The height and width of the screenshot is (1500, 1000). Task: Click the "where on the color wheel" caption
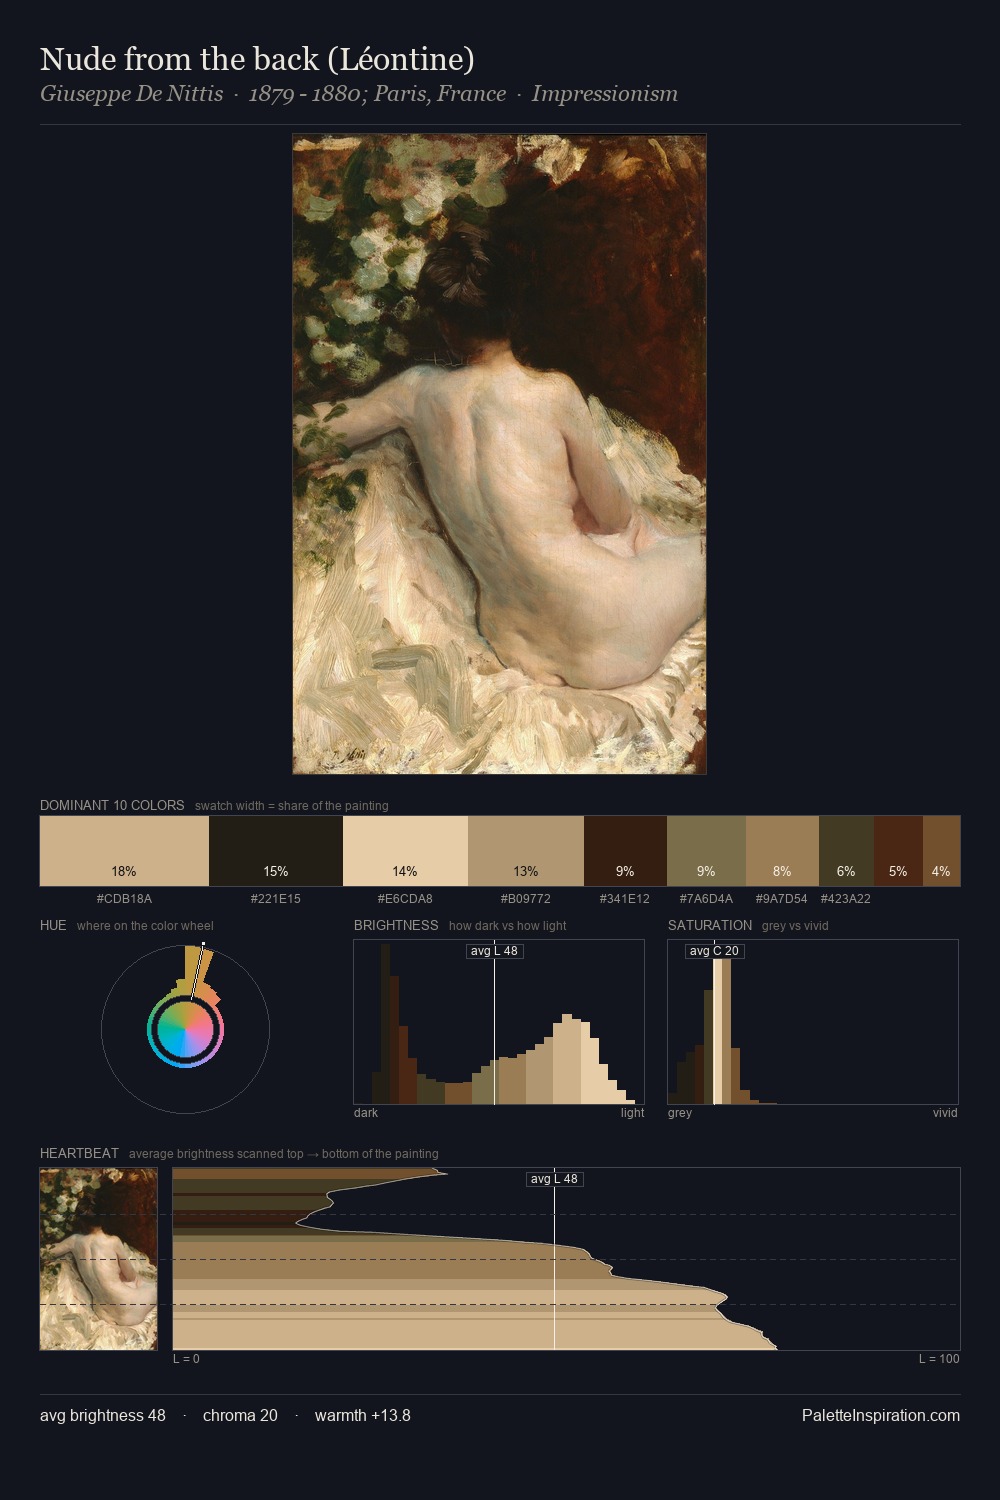[x=145, y=925]
